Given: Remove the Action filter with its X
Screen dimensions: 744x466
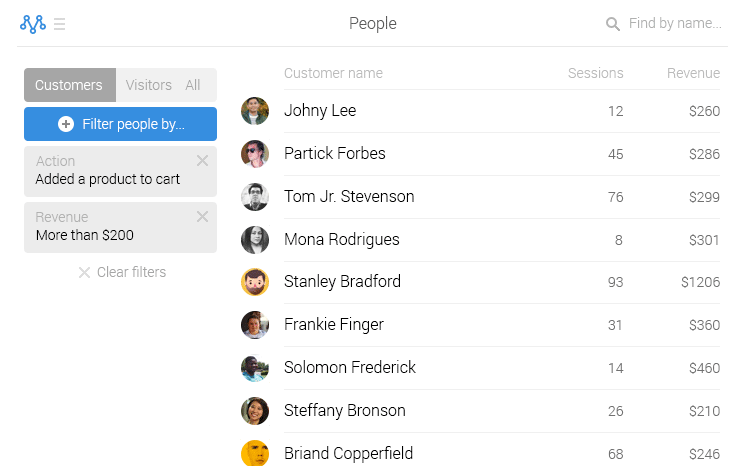Looking at the screenshot, I should click(202, 160).
